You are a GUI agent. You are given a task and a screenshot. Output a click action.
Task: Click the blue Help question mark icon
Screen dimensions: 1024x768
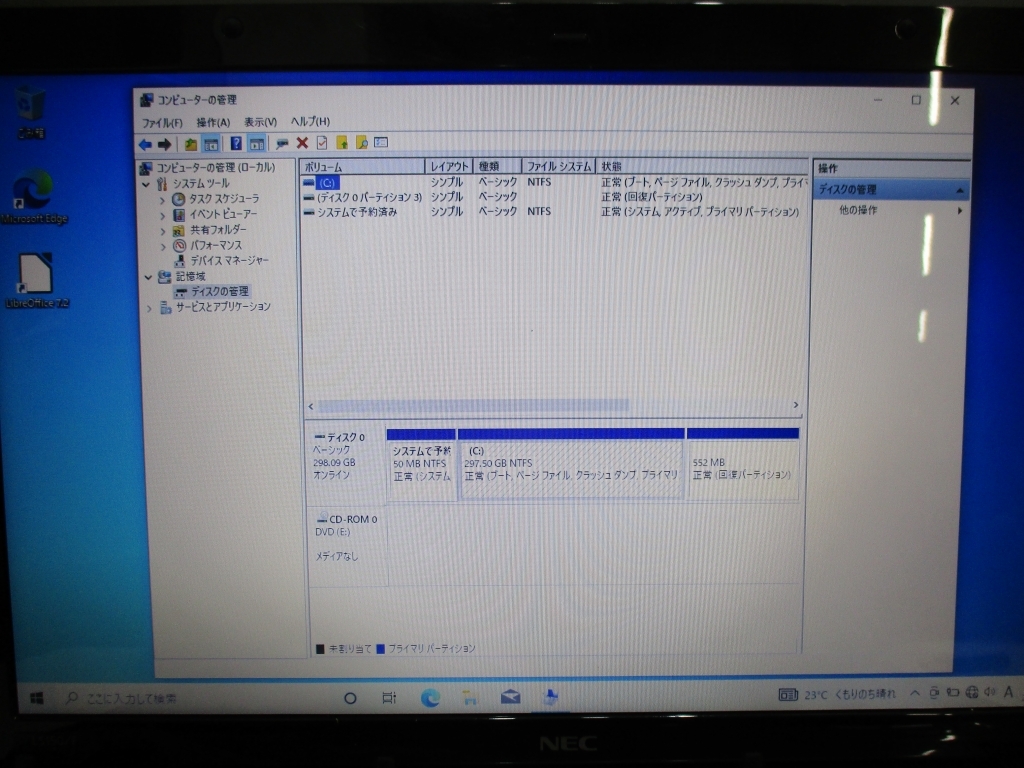(236, 144)
